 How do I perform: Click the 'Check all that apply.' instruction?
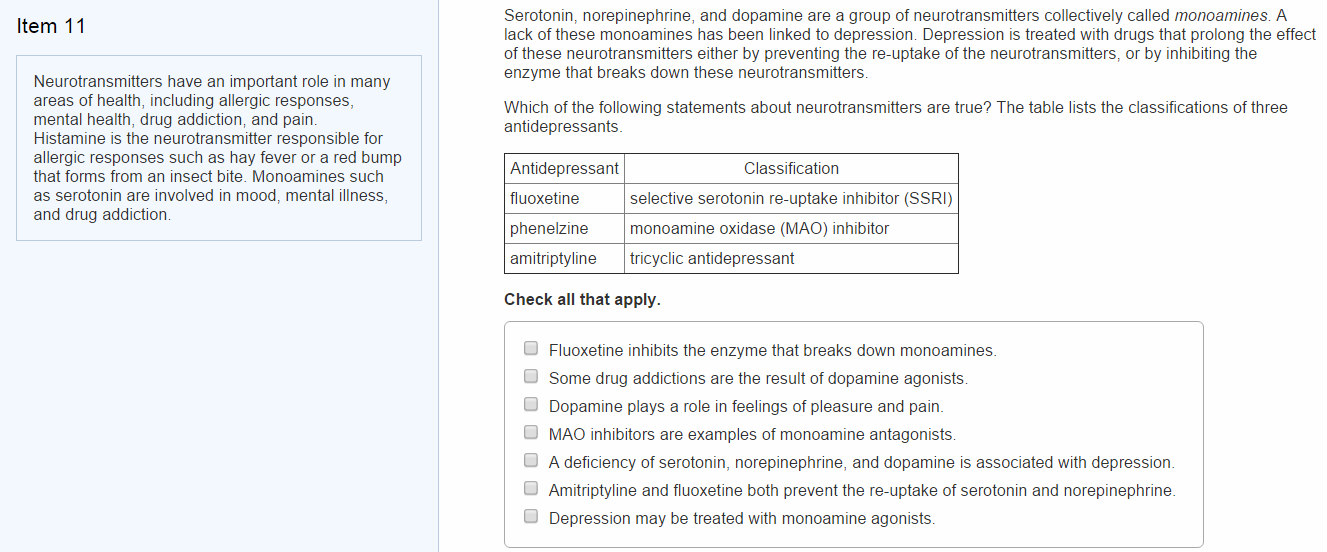pyautogui.click(x=582, y=300)
